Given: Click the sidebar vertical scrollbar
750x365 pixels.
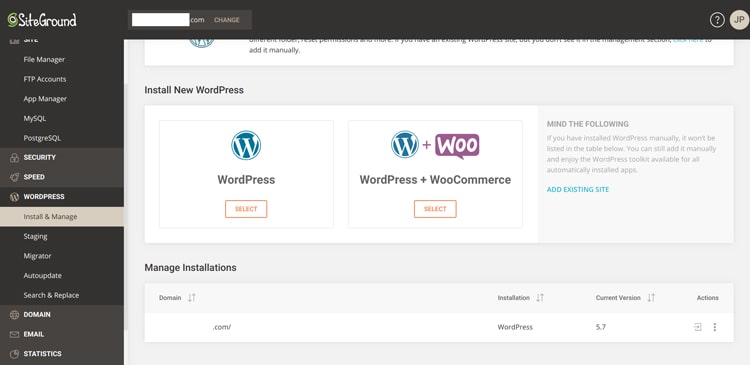Looking at the screenshot, I should [x=126, y=207].
